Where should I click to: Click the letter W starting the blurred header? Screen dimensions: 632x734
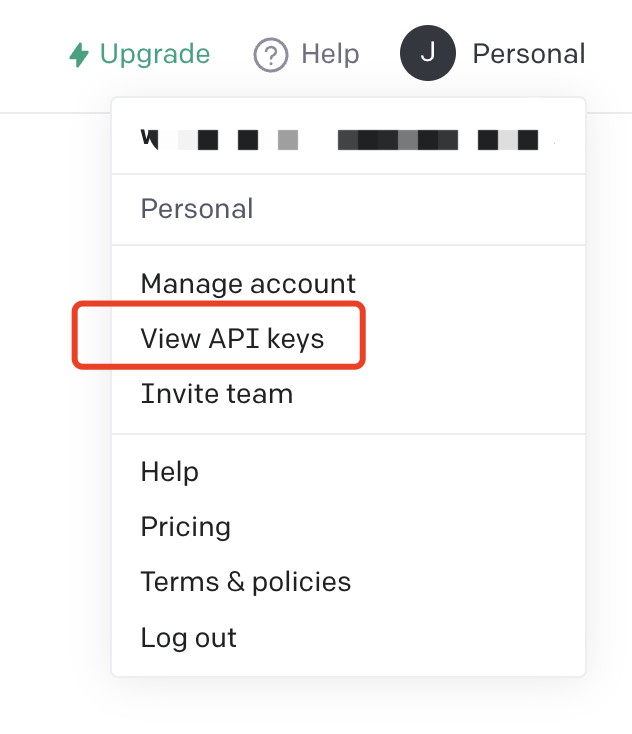tap(150, 139)
